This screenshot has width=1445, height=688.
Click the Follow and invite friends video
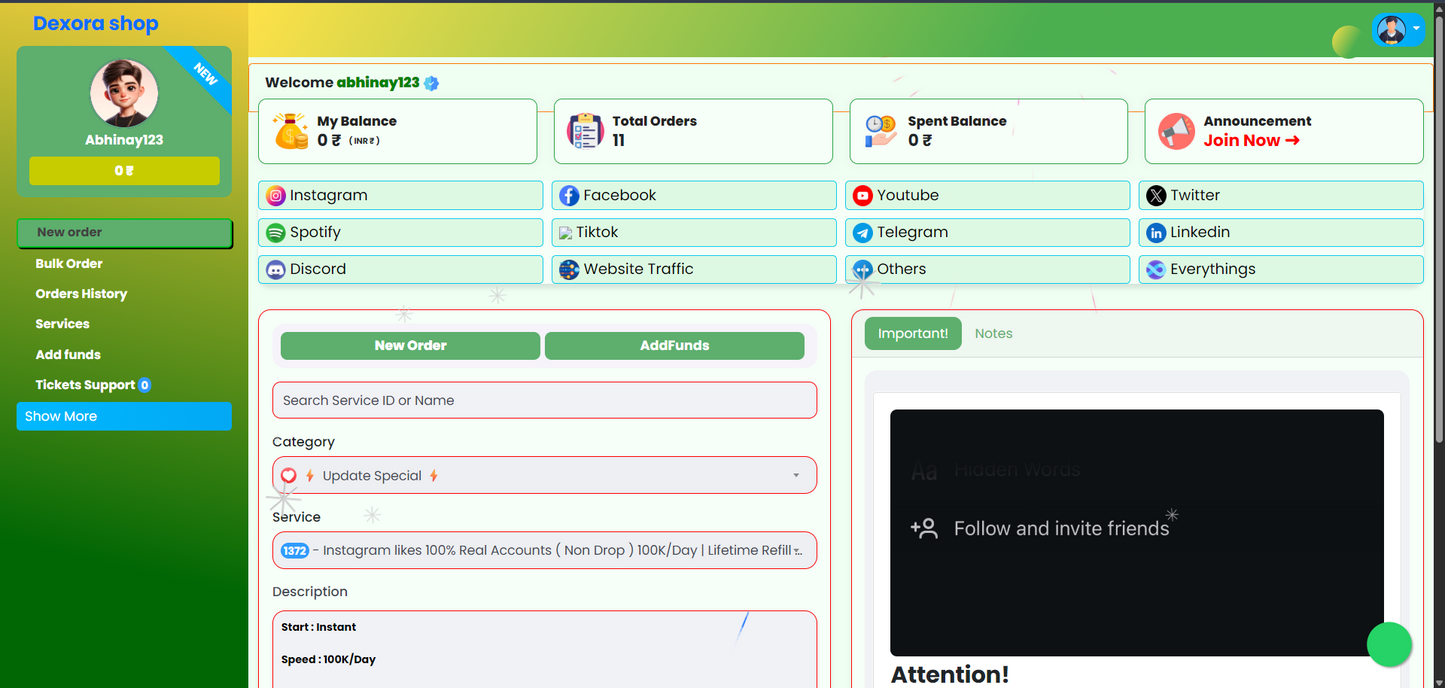point(1137,533)
